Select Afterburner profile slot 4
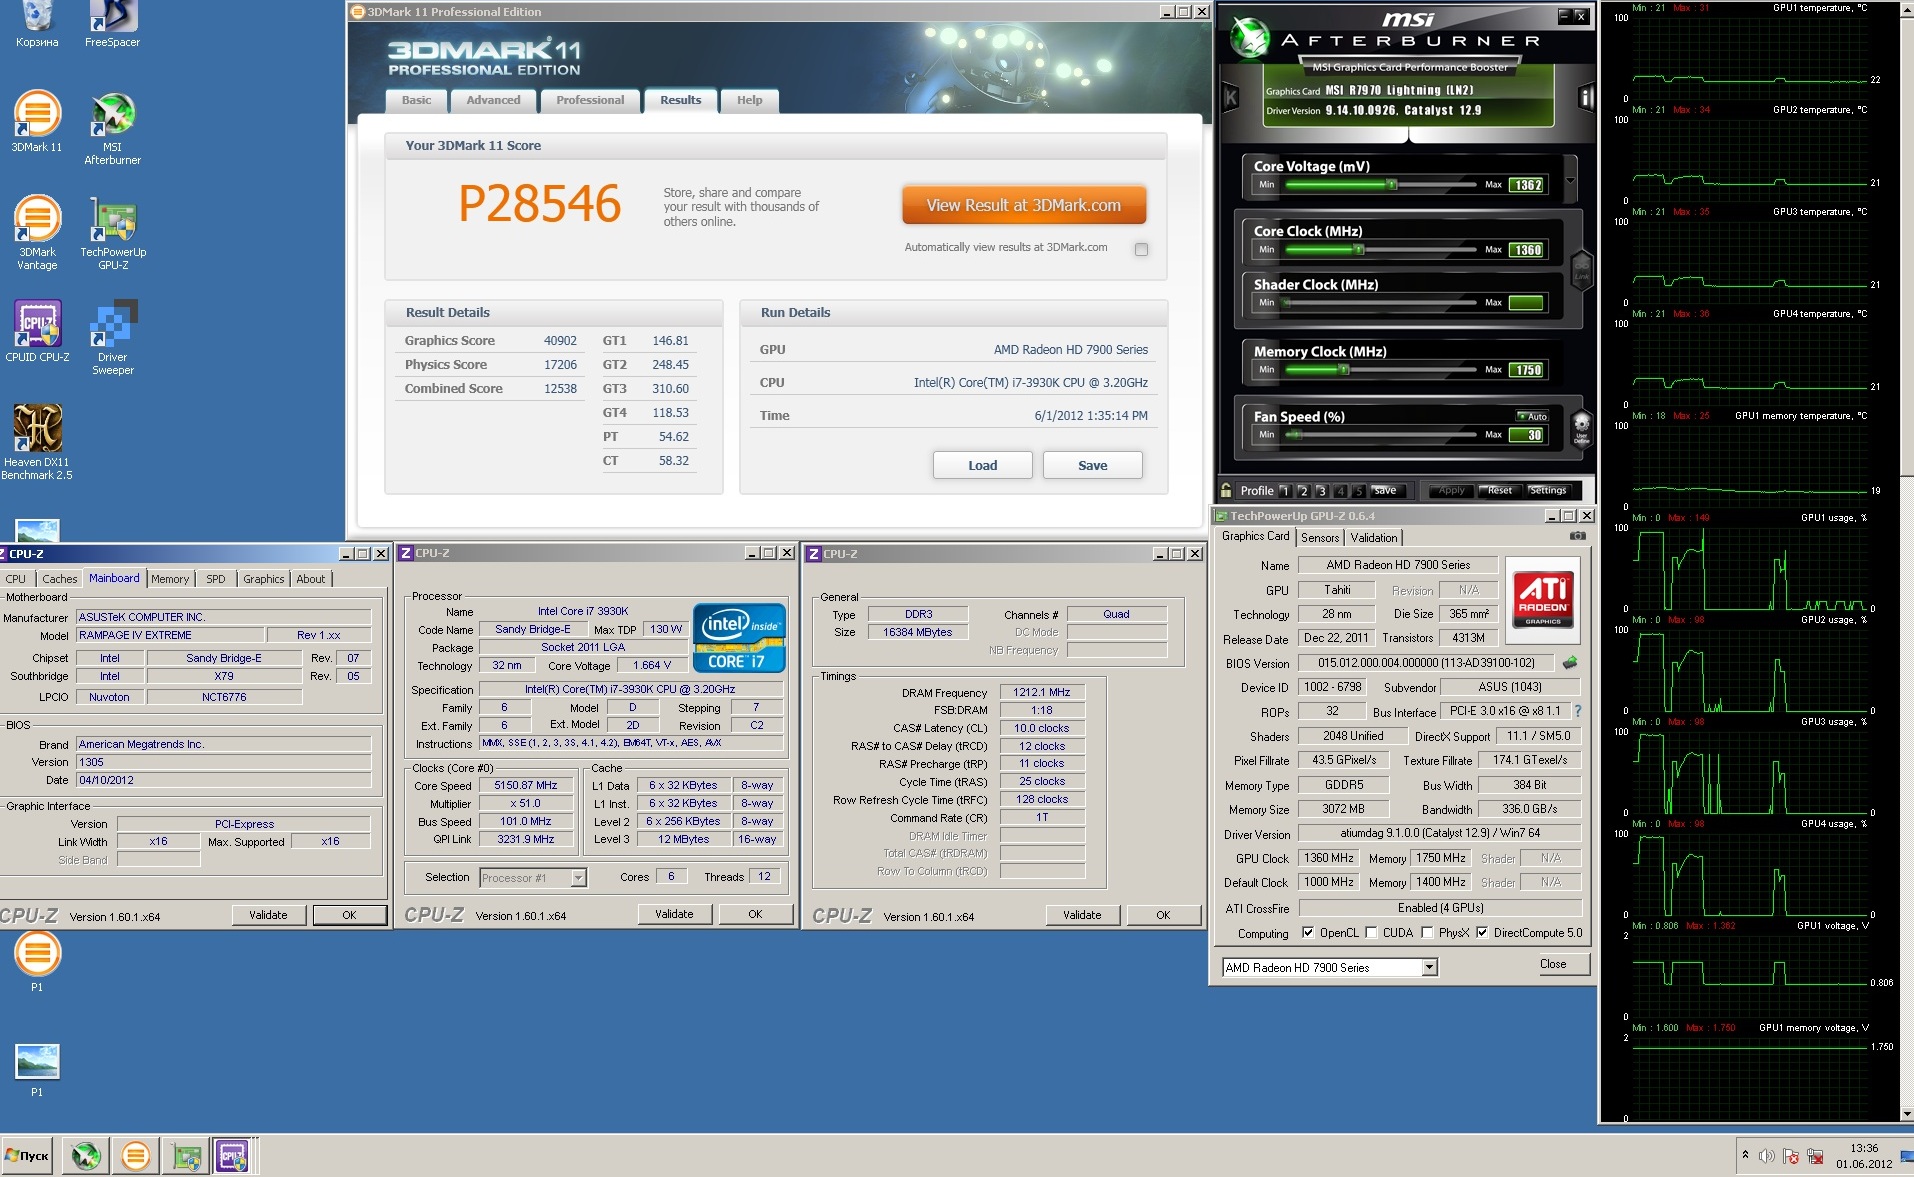1914x1177 pixels. (x=1341, y=491)
